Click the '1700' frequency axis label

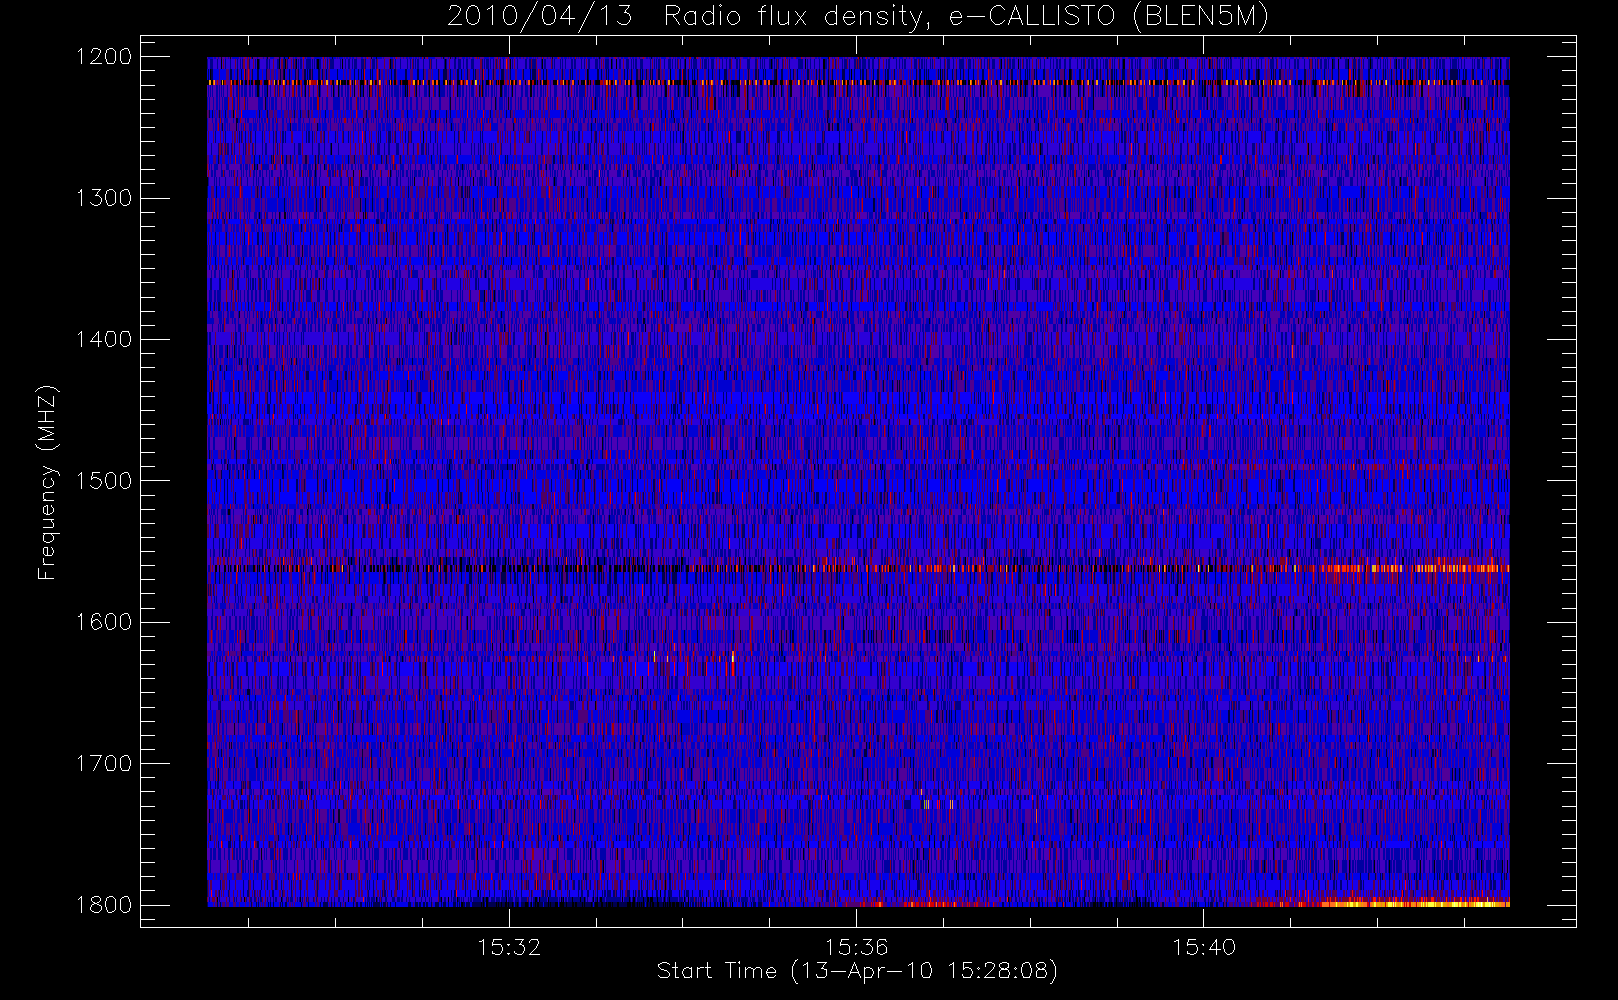104,763
